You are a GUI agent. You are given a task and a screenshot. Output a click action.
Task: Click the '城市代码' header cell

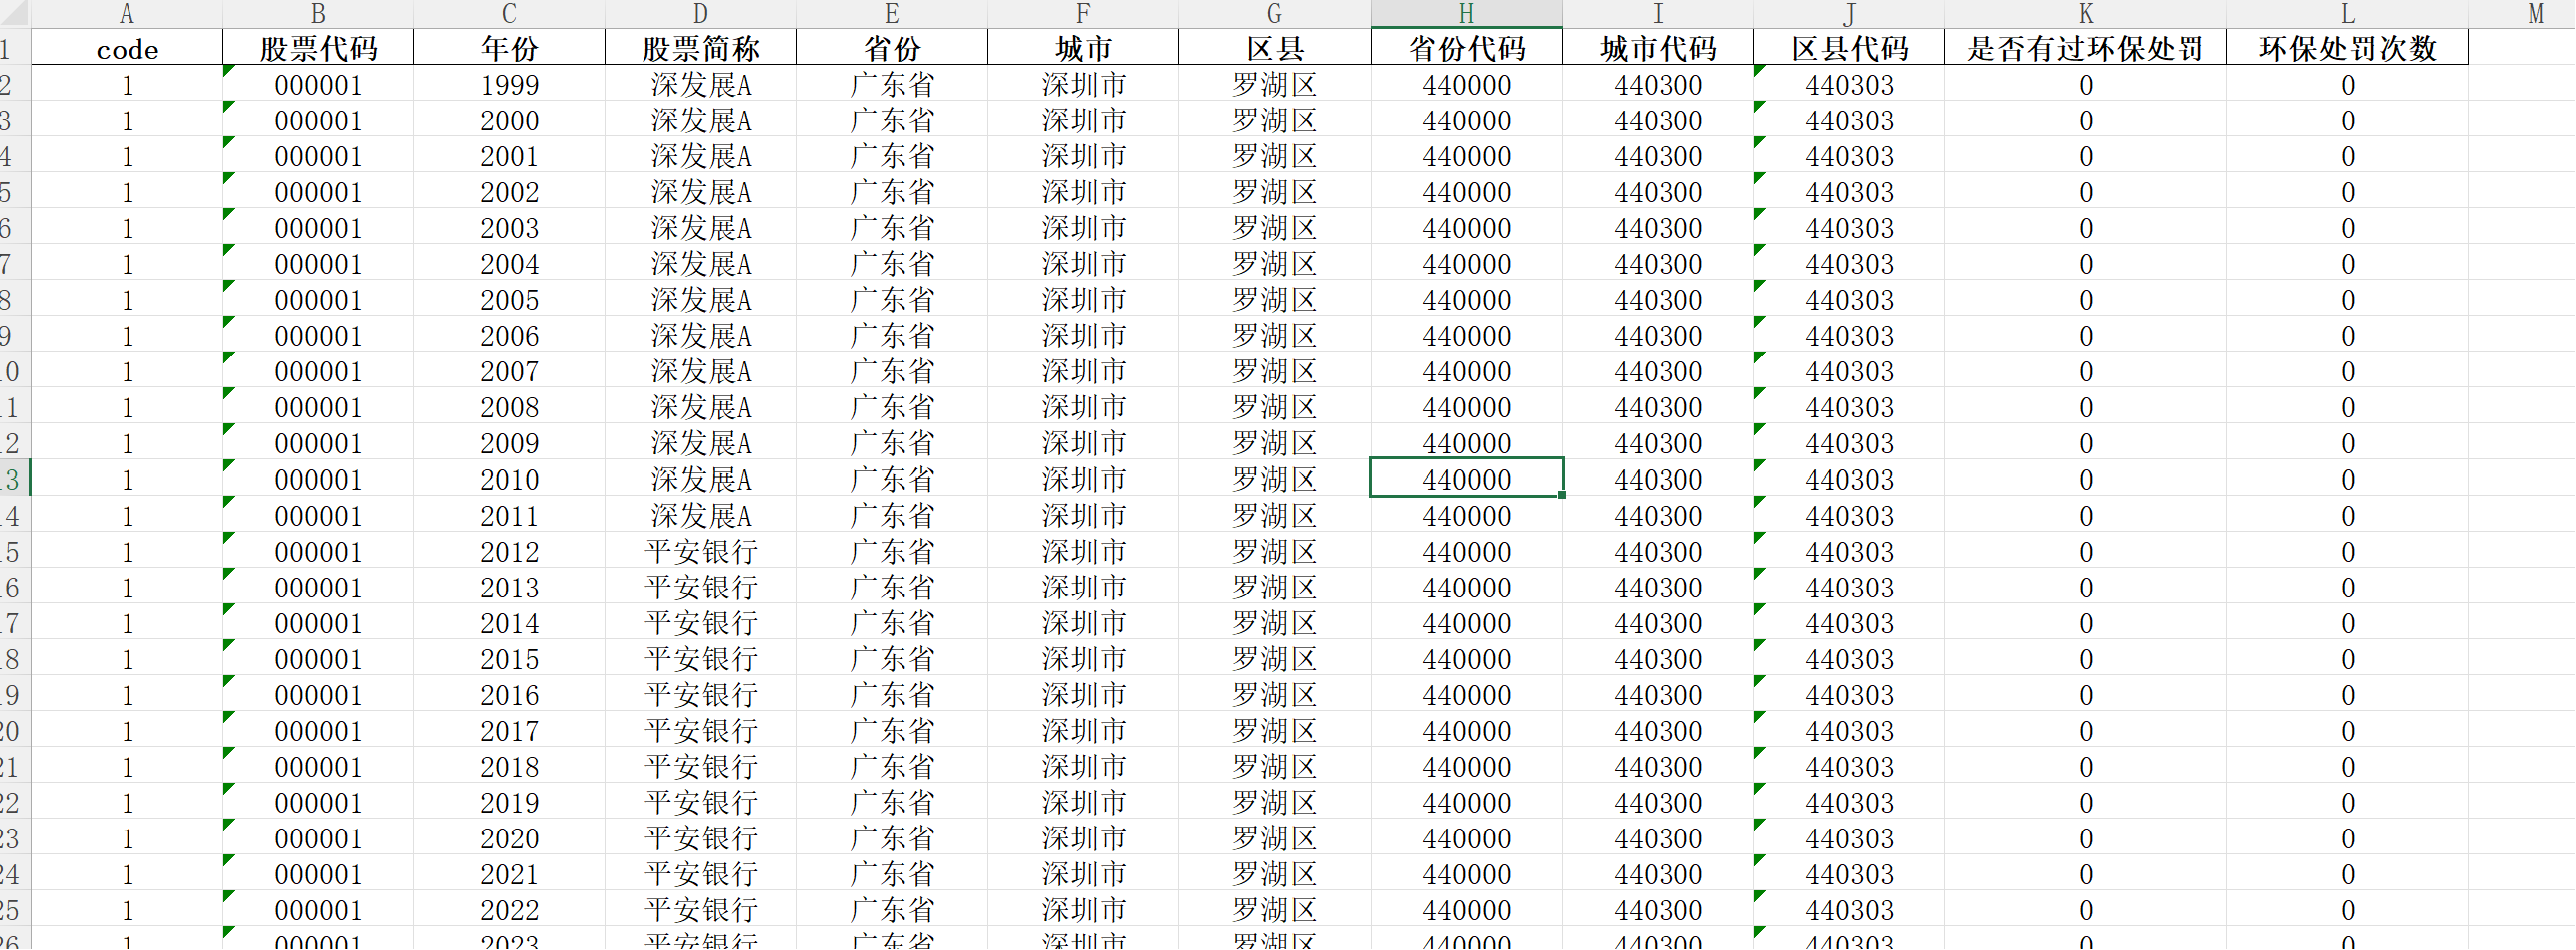pos(1658,48)
